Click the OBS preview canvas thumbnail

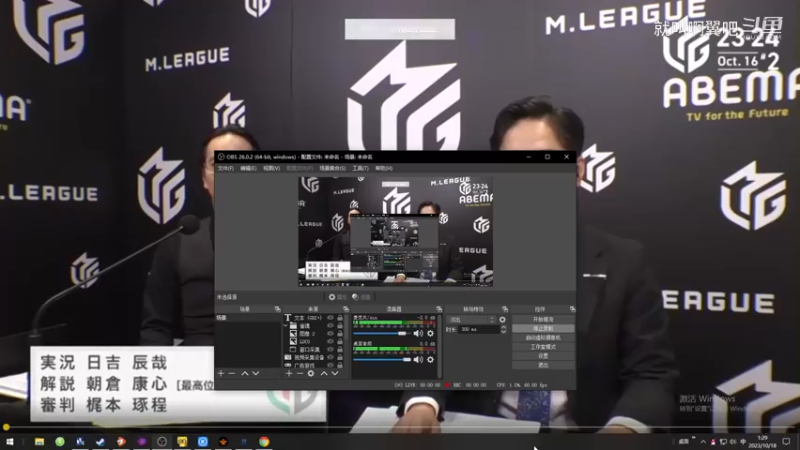coord(395,231)
